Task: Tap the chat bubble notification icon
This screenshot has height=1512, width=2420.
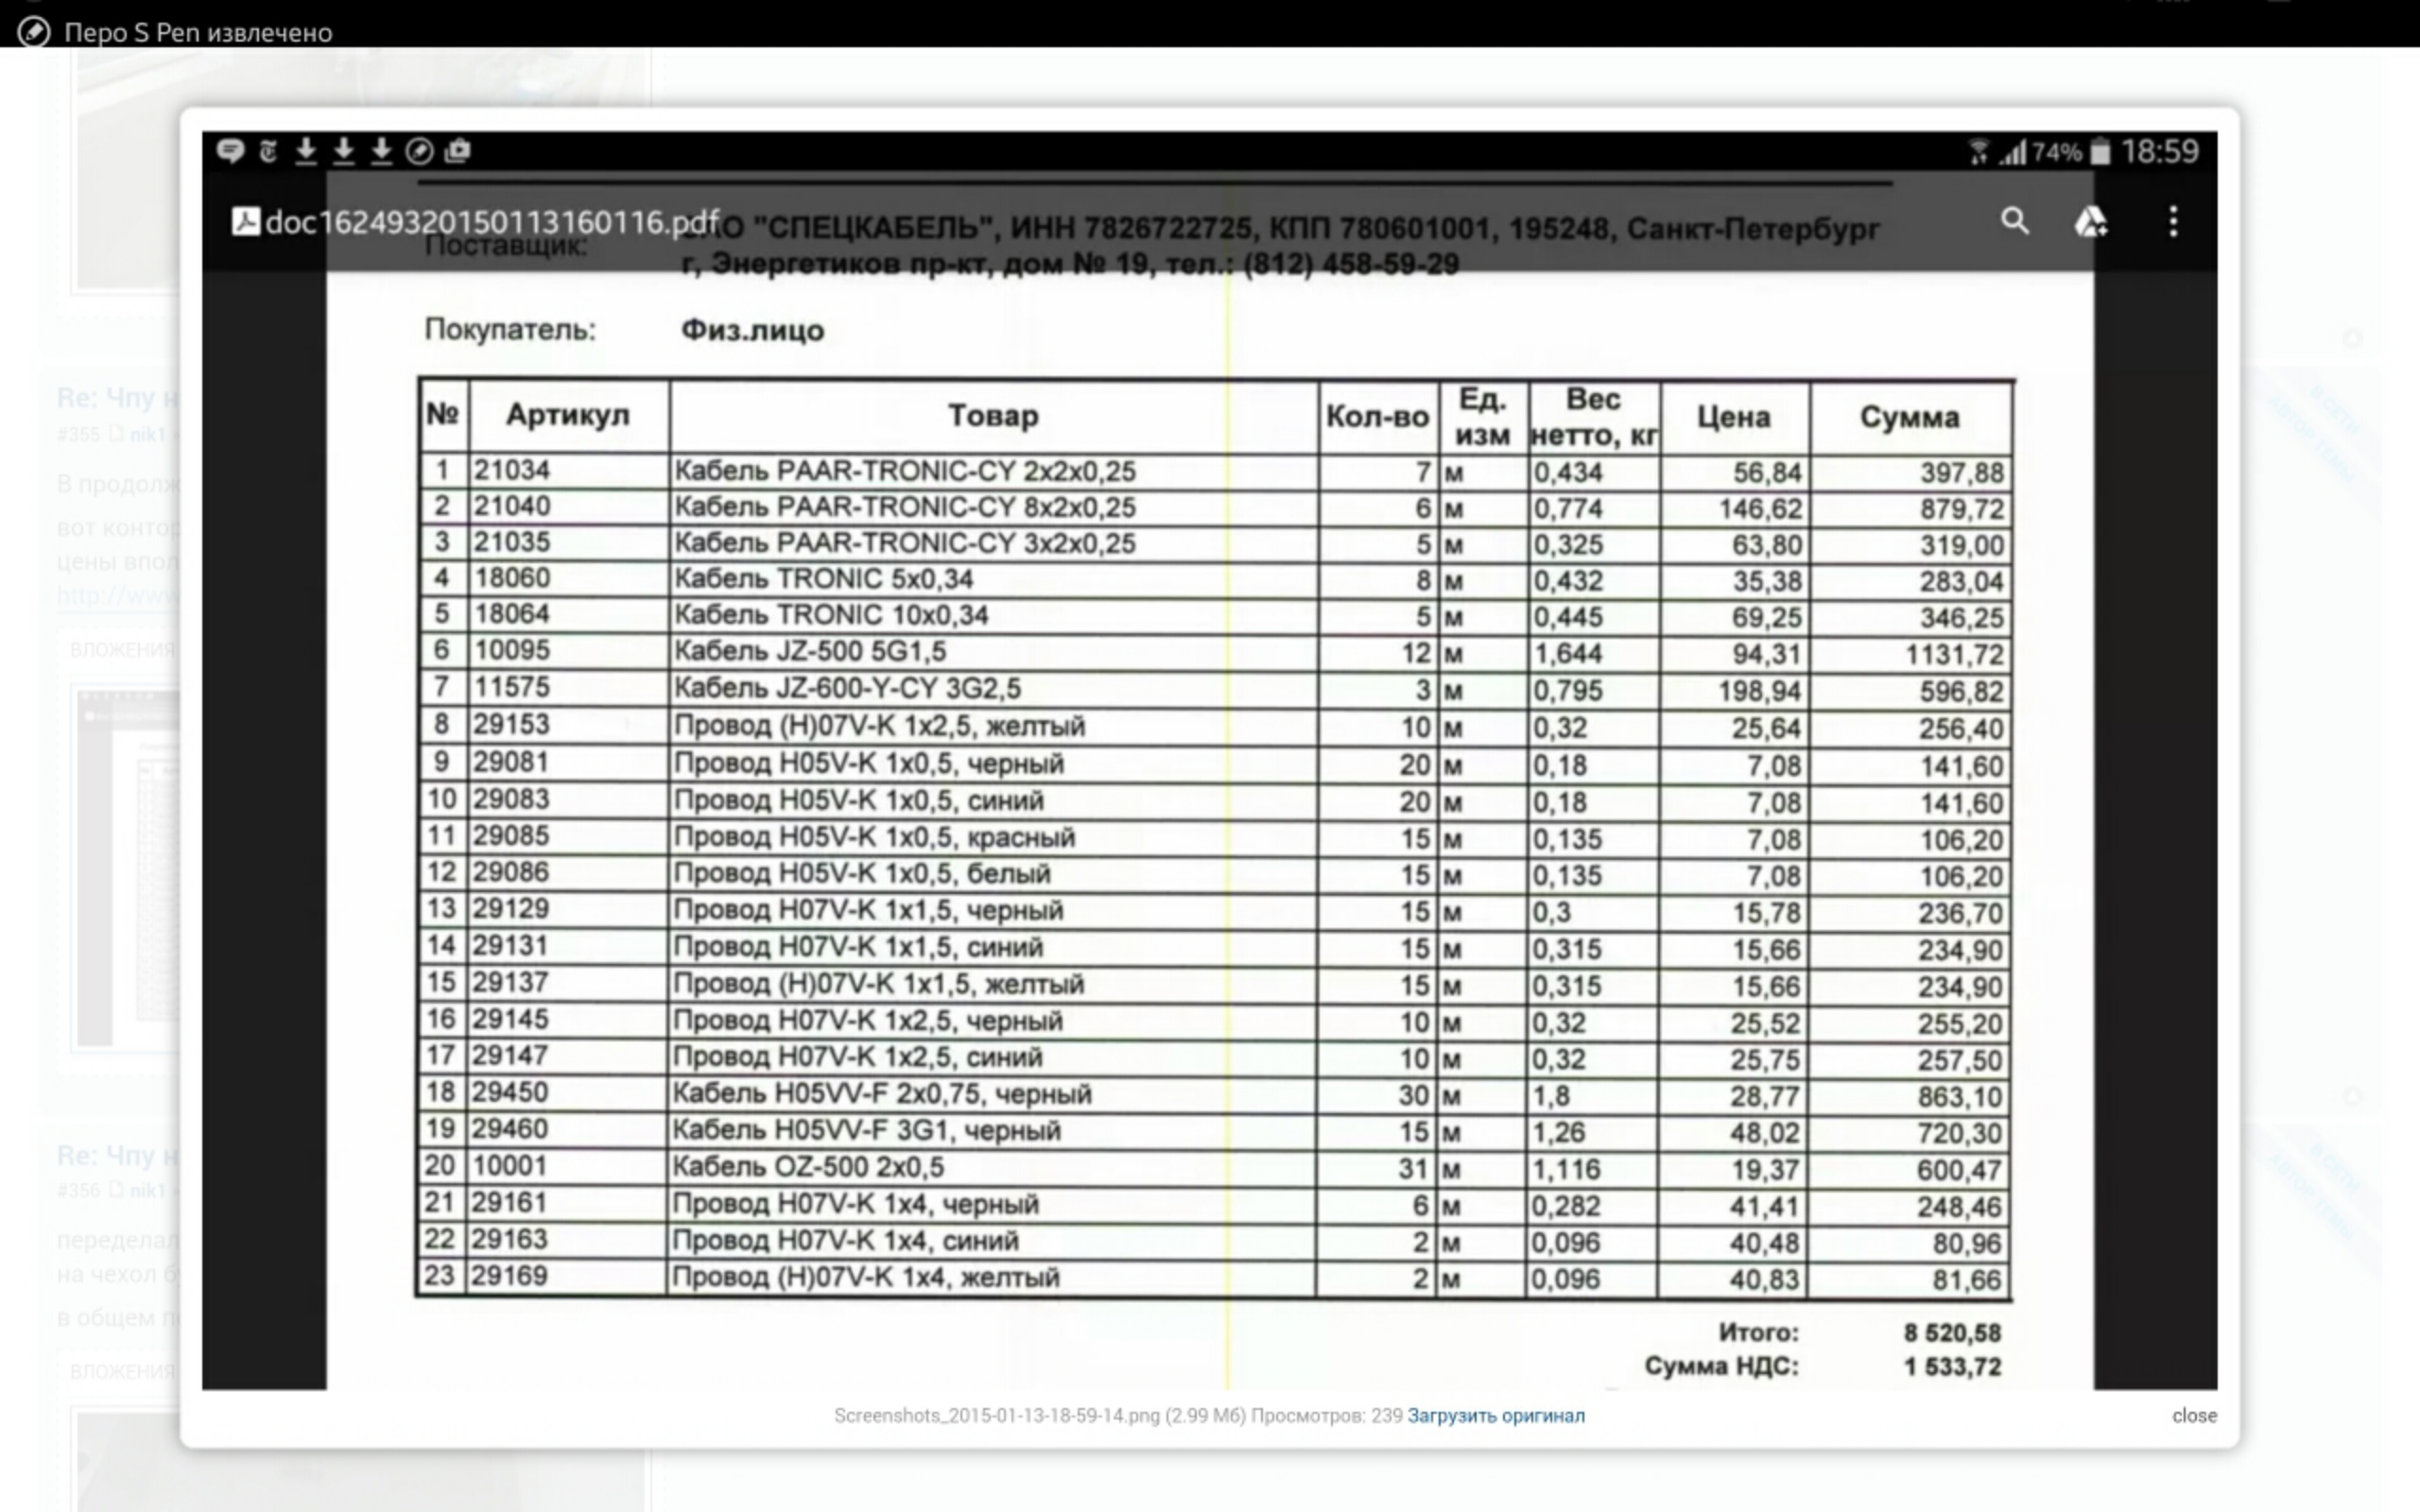Action: pyautogui.click(x=230, y=151)
